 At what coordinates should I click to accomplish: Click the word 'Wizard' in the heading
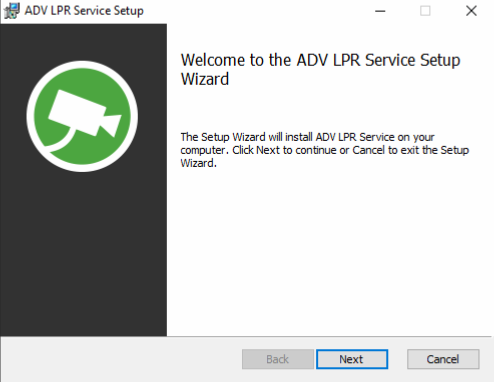pos(205,79)
